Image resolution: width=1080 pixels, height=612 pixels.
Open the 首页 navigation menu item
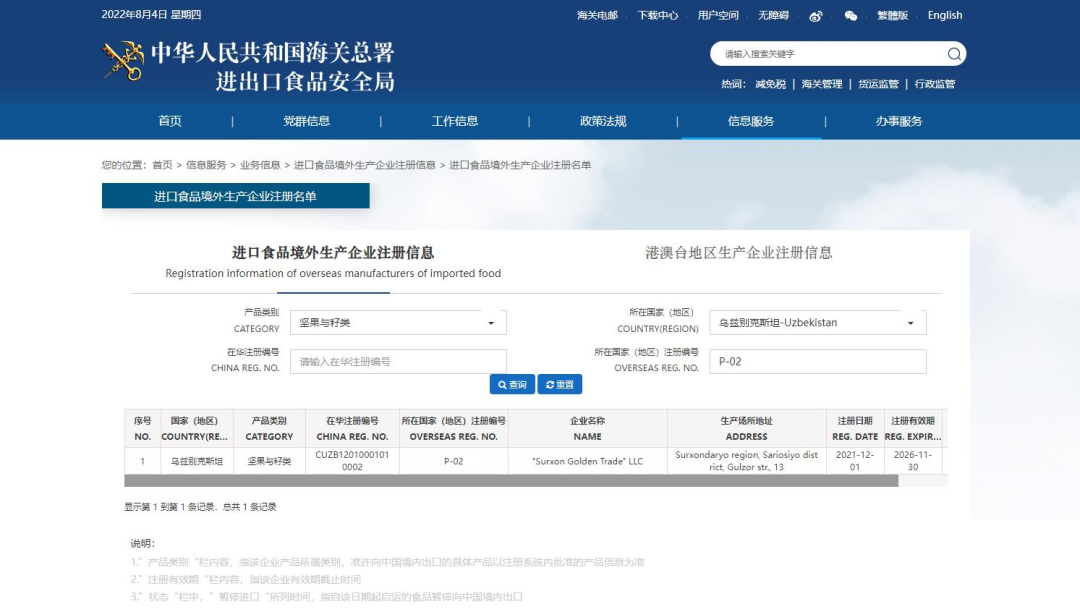(x=170, y=121)
